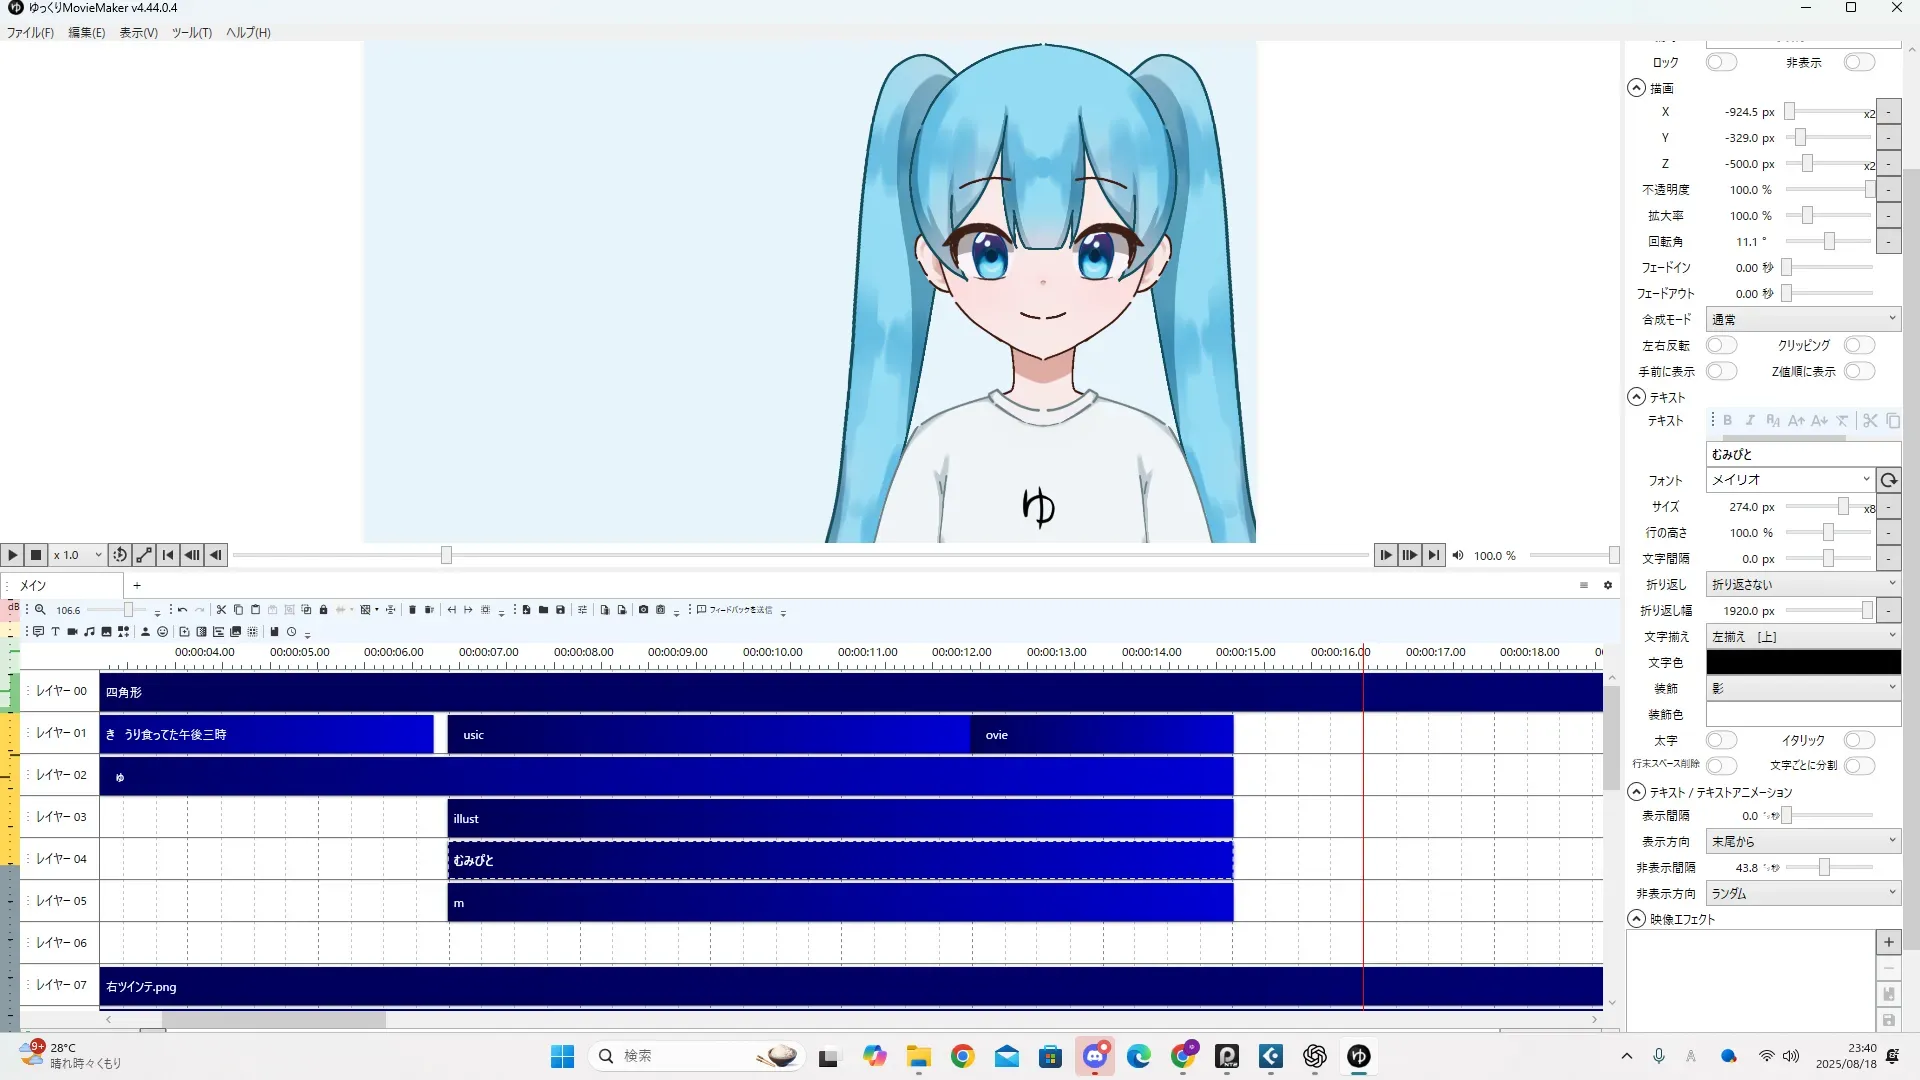Image resolution: width=1920 pixels, height=1080 pixels.
Task: Open the ファイル(F) menu
Action: coord(30,33)
